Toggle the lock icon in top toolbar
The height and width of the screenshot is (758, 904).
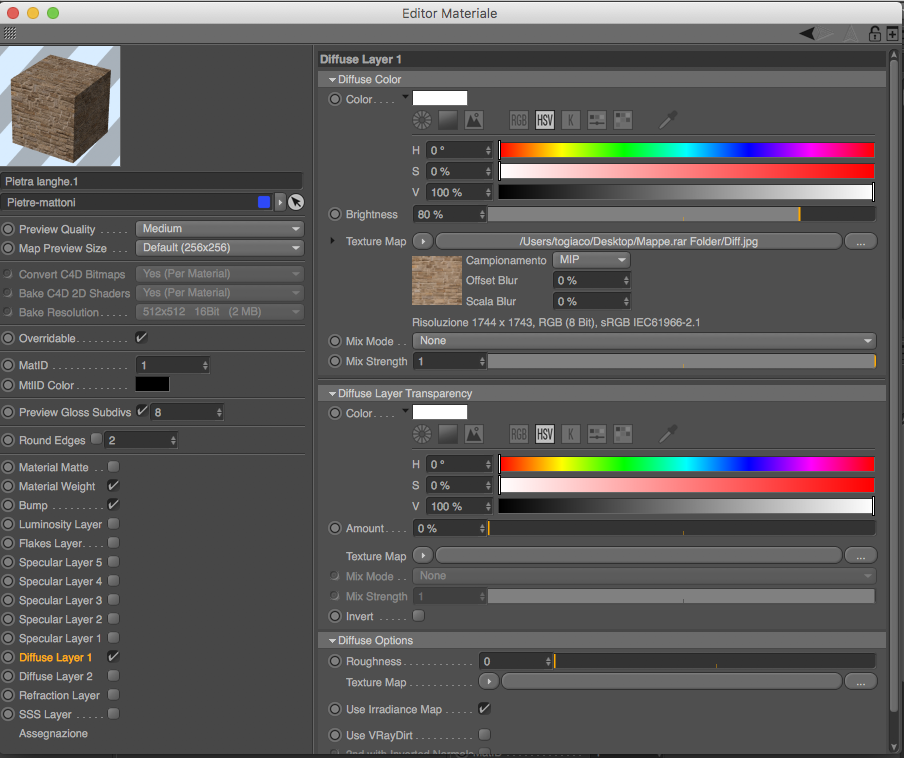point(875,33)
